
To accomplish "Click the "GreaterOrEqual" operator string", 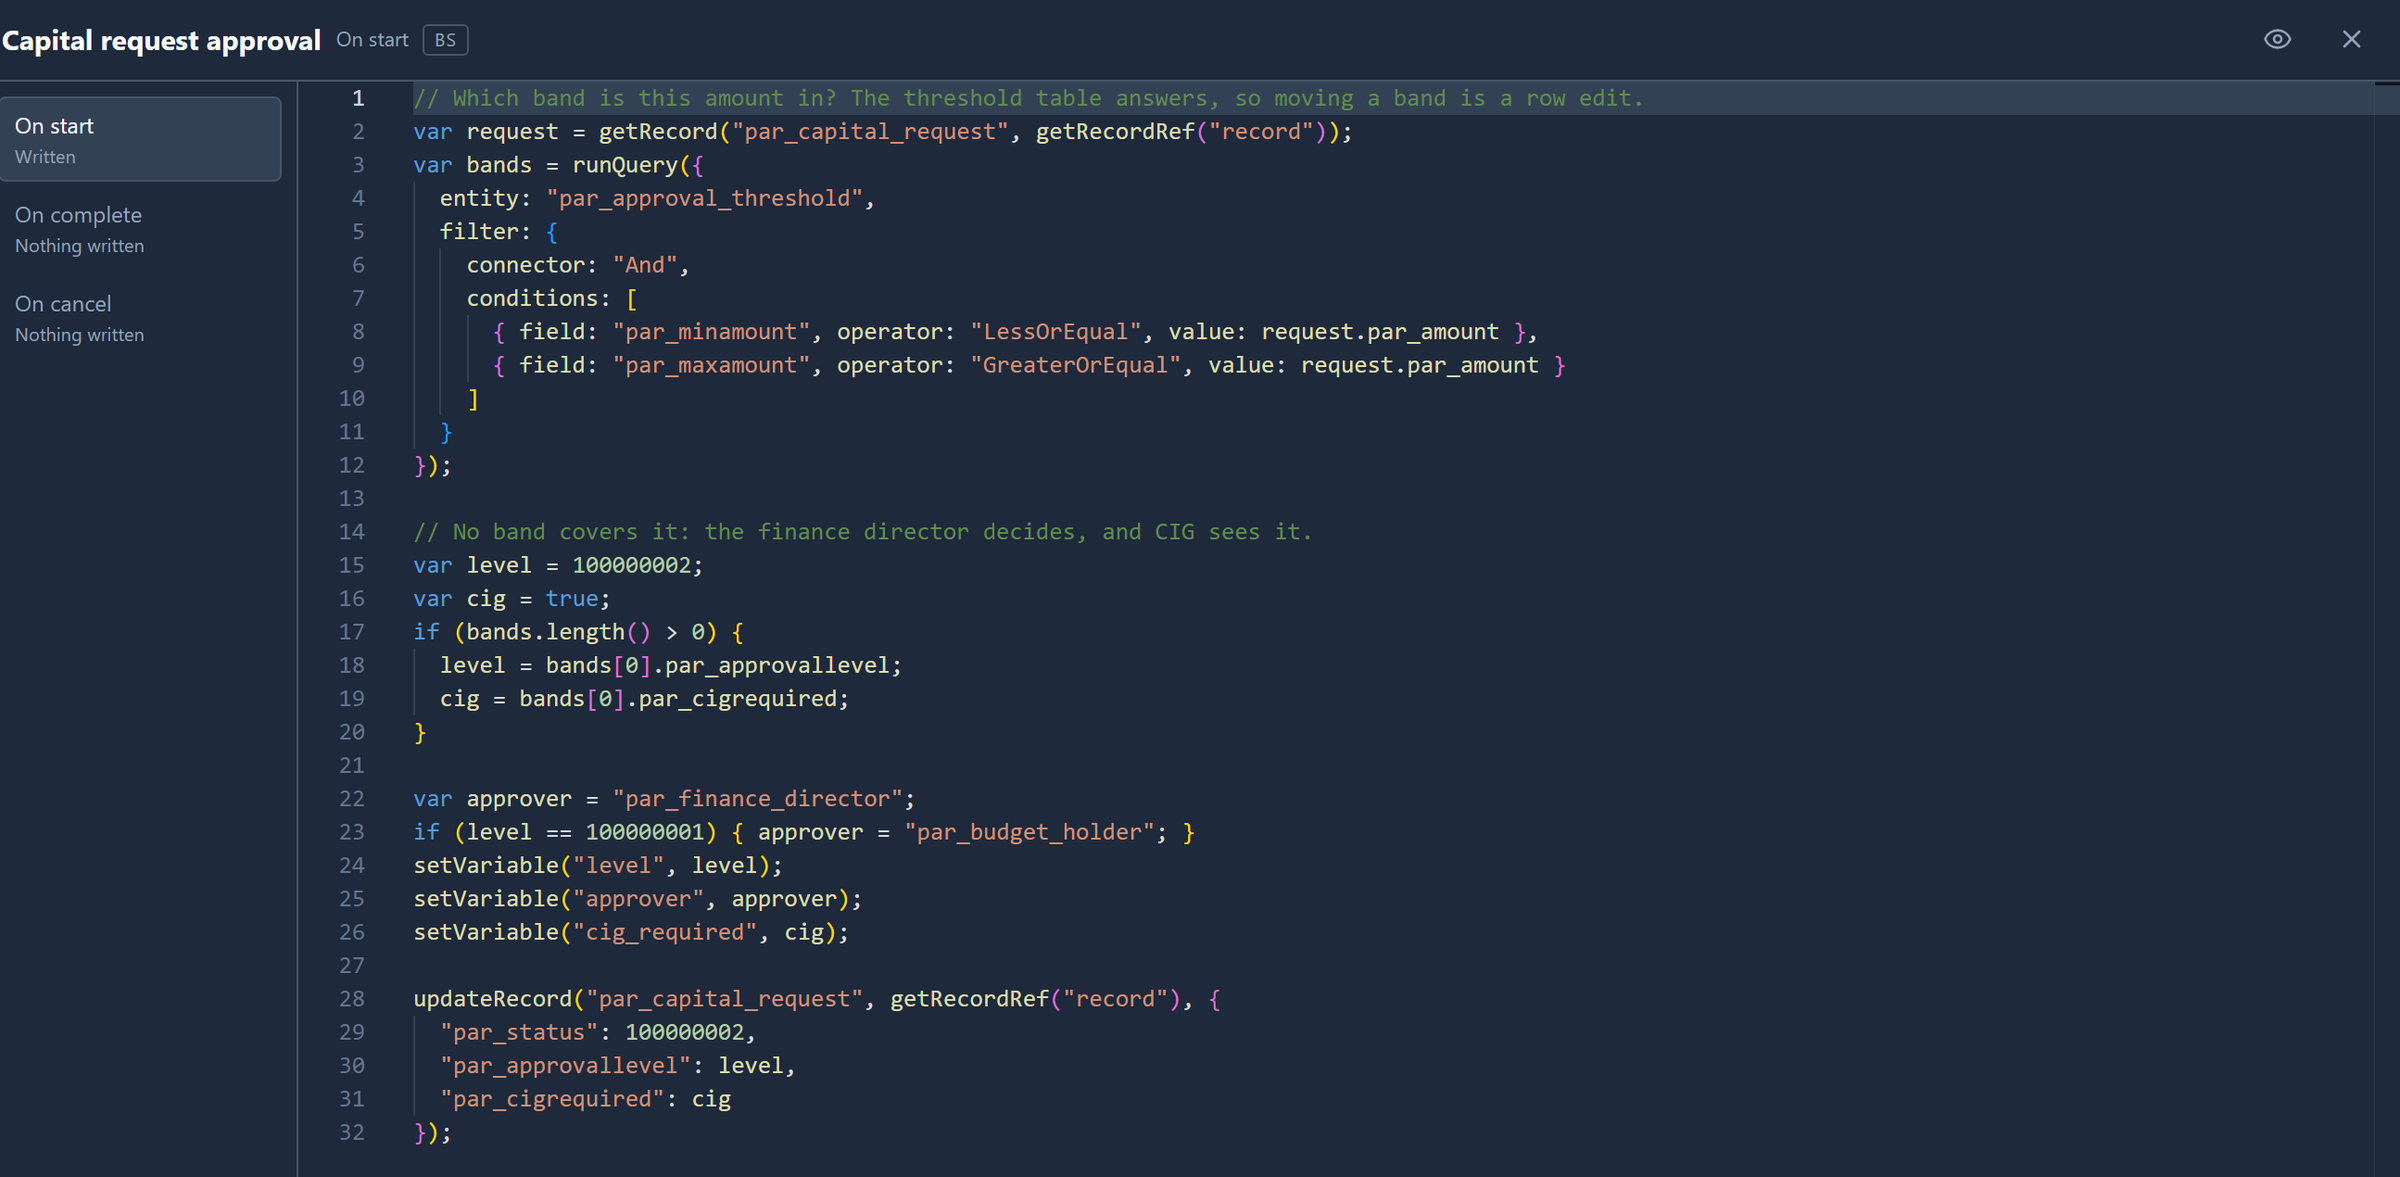I will pos(1076,365).
